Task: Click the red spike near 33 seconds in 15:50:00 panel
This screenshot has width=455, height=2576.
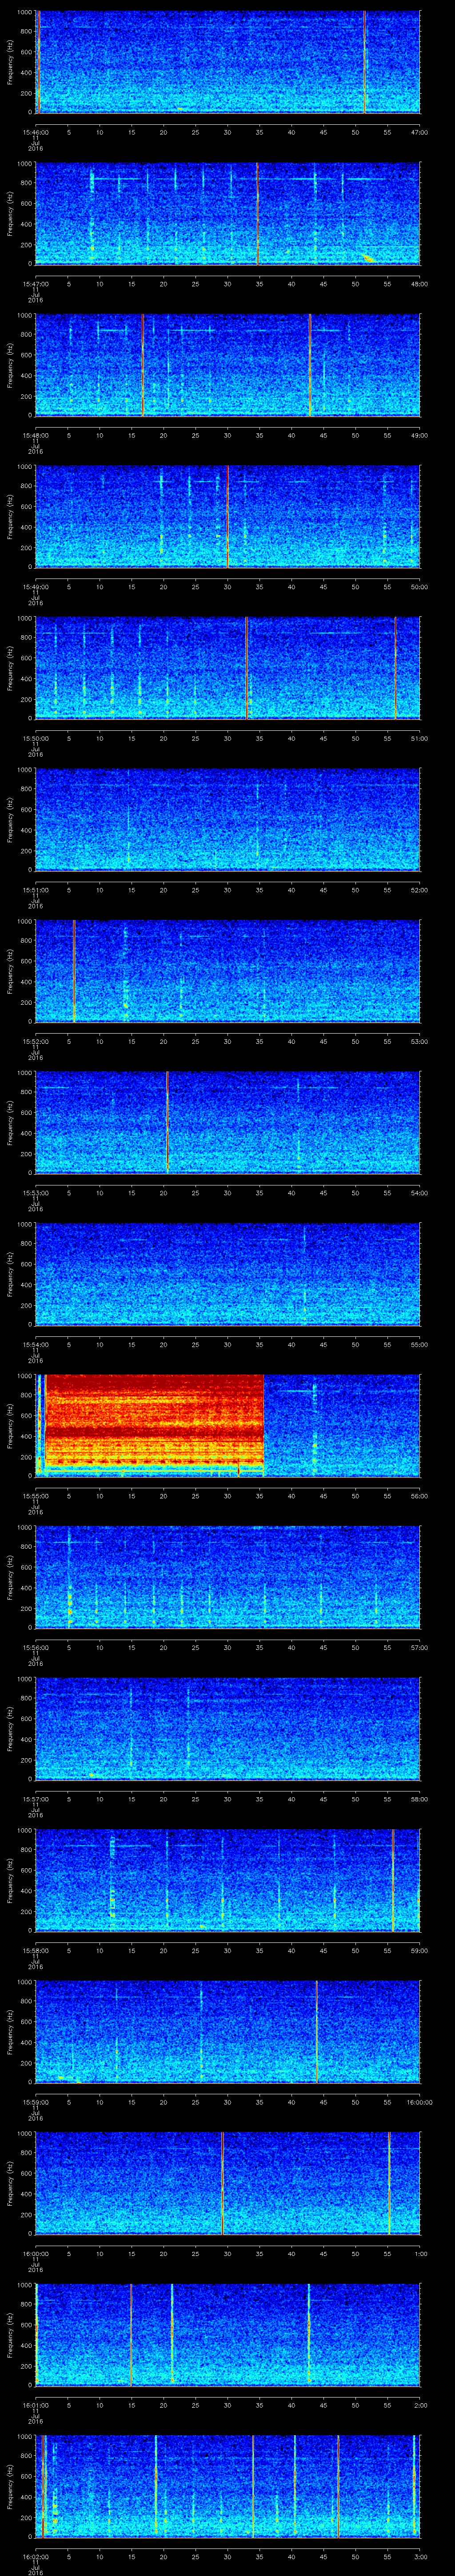Action: click(247, 668)
